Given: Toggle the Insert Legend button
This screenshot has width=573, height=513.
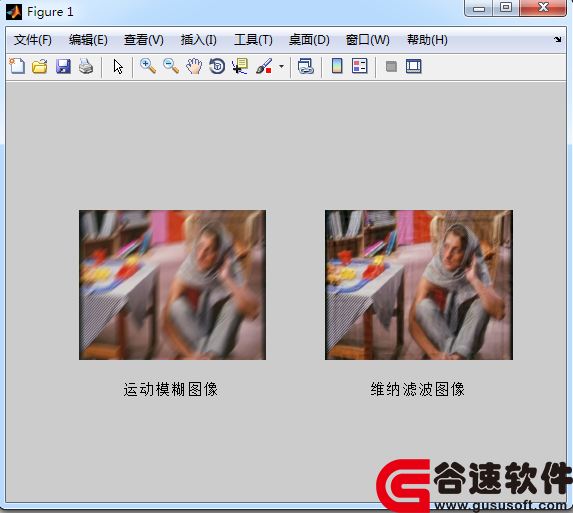Looking at the screenshot, I should tap(360, 66).
